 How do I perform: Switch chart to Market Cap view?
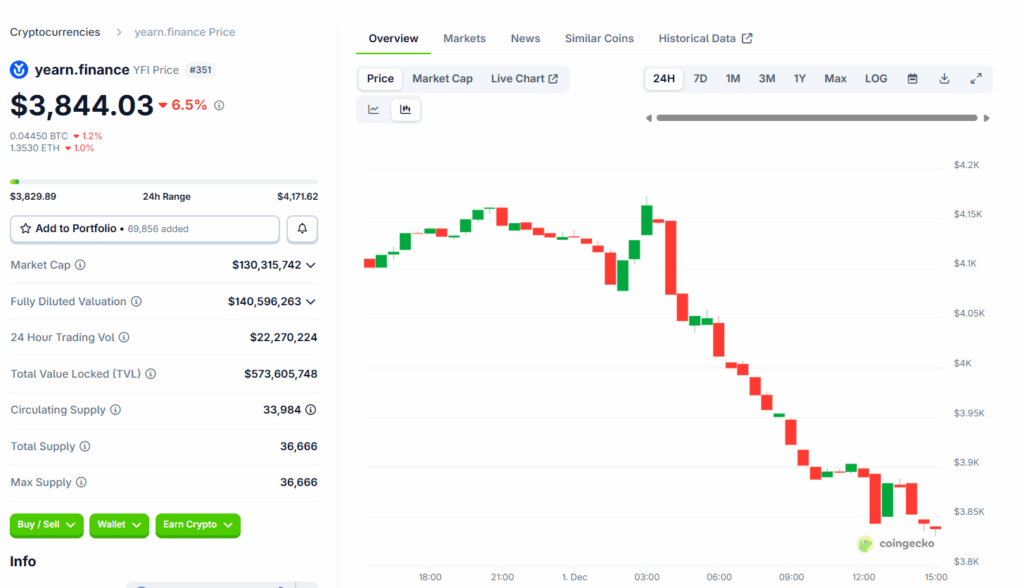(x=442, y=78)
